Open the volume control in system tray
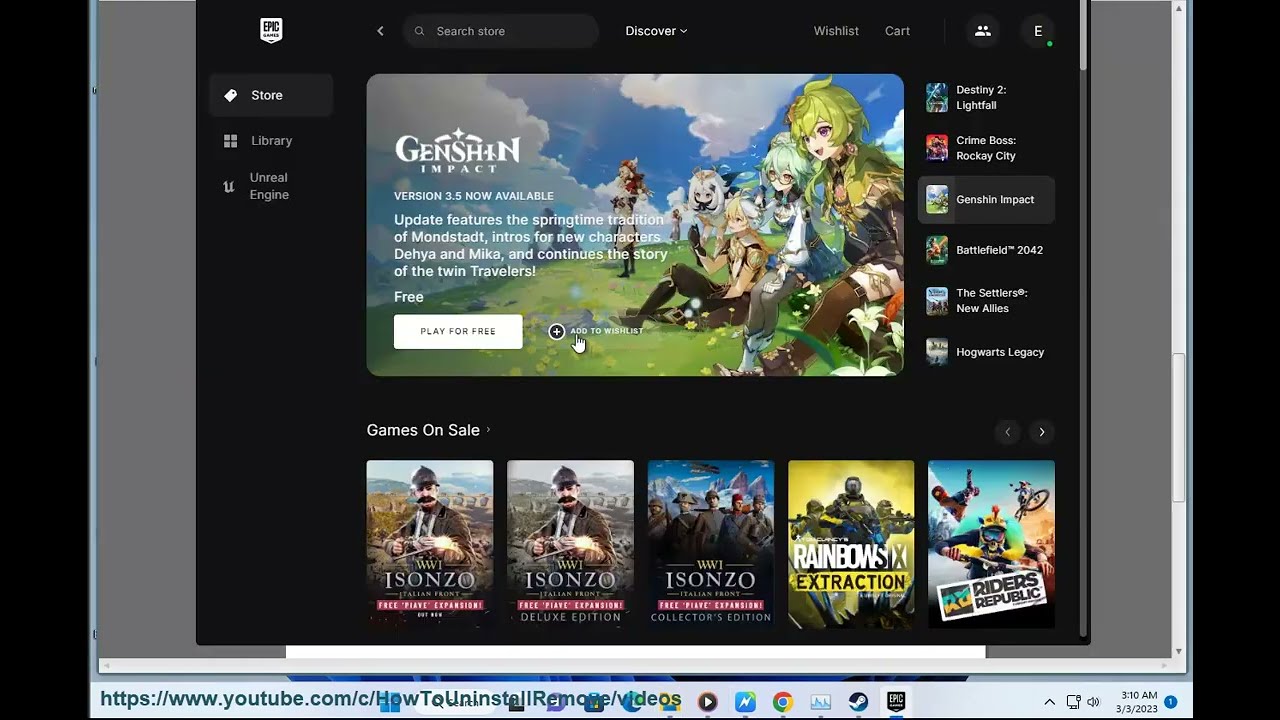The width and height of the screenshot is (1280, 720). coord(1093,702)
